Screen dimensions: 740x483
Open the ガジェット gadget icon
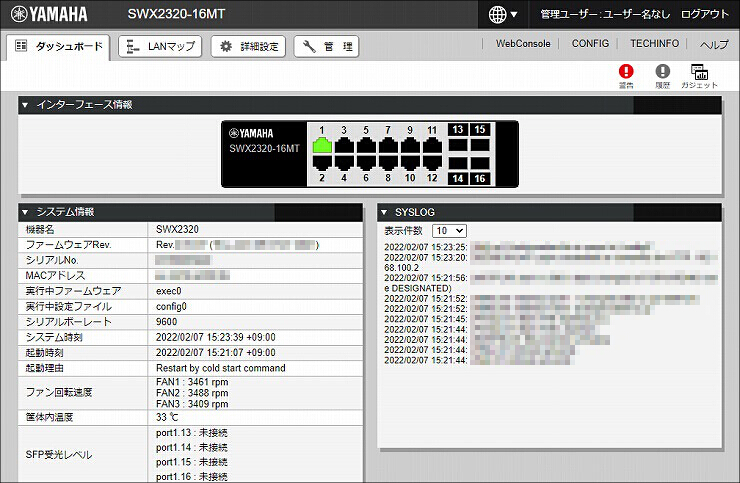(699, 76)
